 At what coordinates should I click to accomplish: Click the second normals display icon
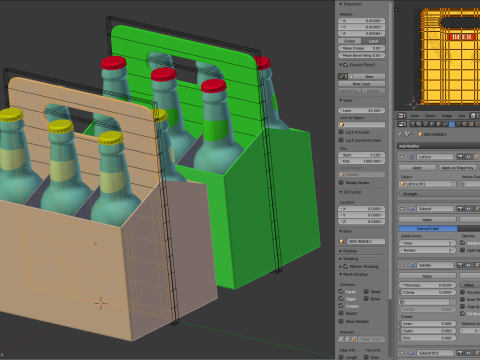pyautogui.click(x=347, y=339)
